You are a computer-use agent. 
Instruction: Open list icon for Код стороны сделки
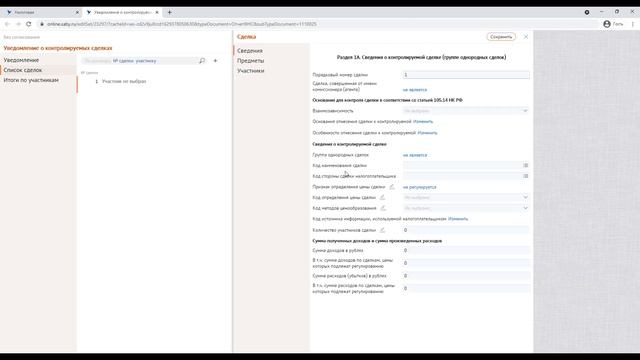525,176
